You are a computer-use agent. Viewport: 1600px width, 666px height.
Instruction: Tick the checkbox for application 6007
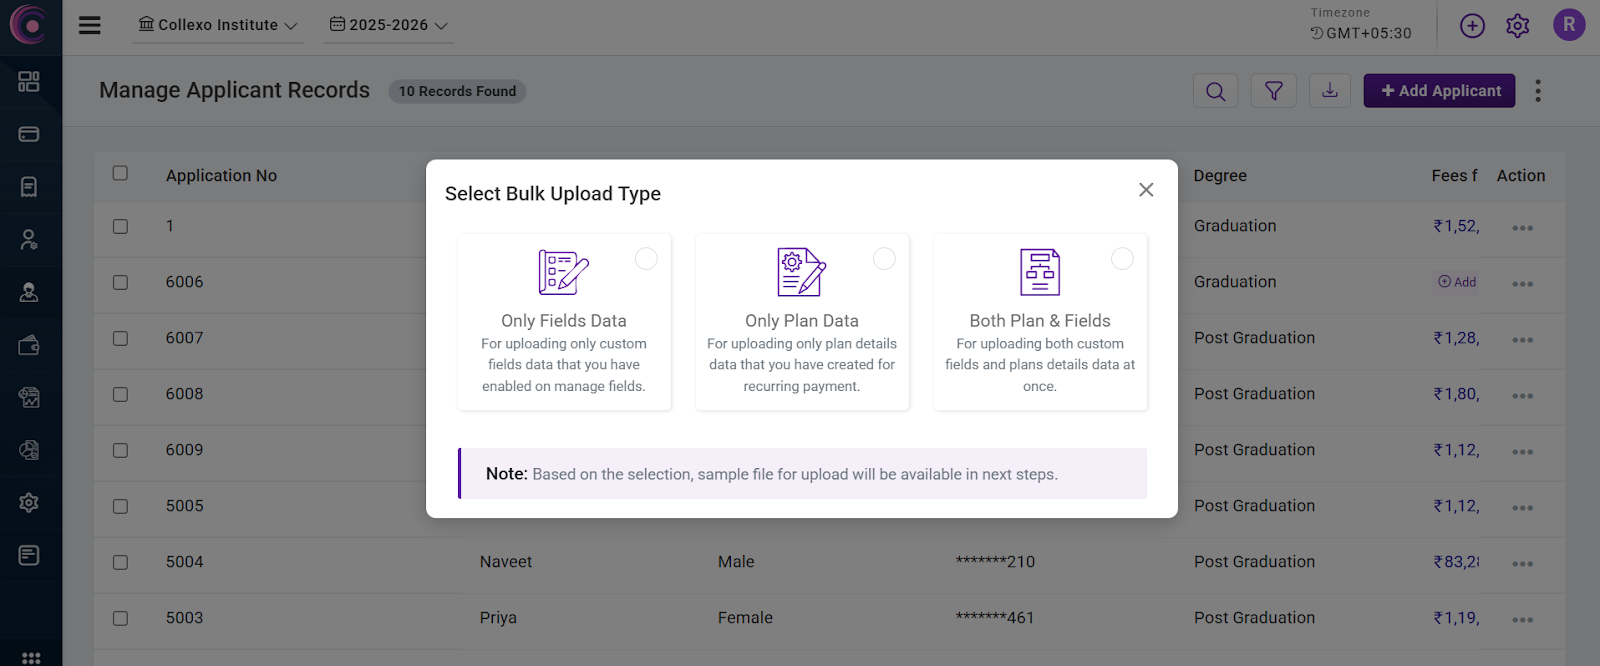point(120,338)
